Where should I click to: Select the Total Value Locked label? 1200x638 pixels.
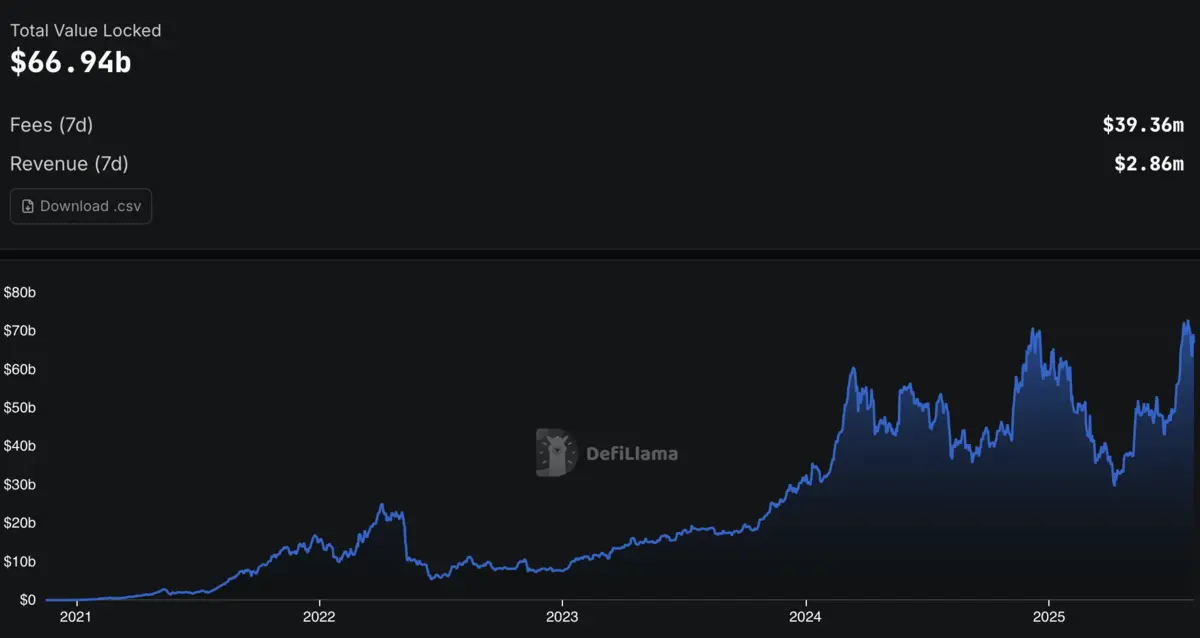86,30
